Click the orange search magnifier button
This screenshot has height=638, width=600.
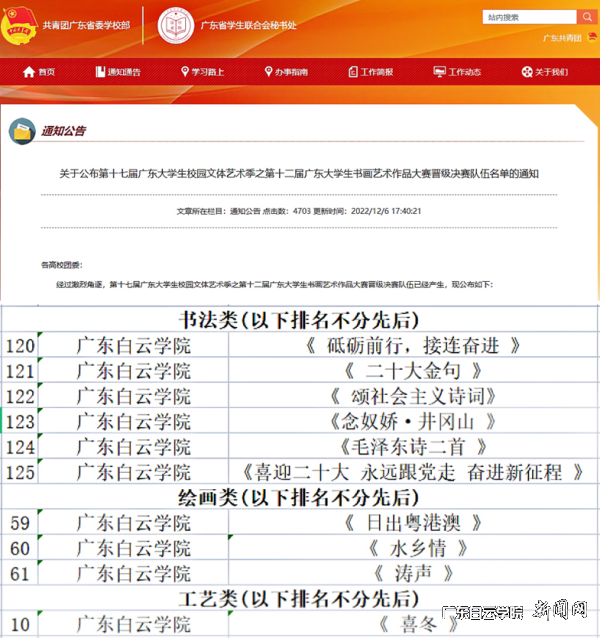(587, 17)
